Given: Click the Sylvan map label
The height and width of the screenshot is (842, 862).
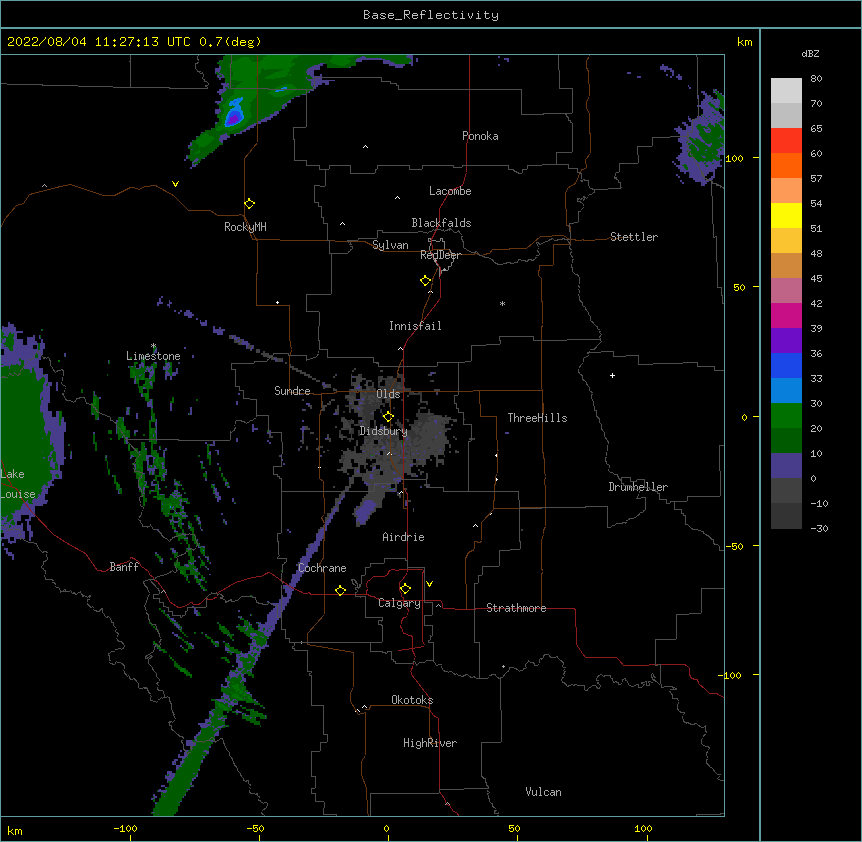Looking at the screenshot, I should pos(390,245).
